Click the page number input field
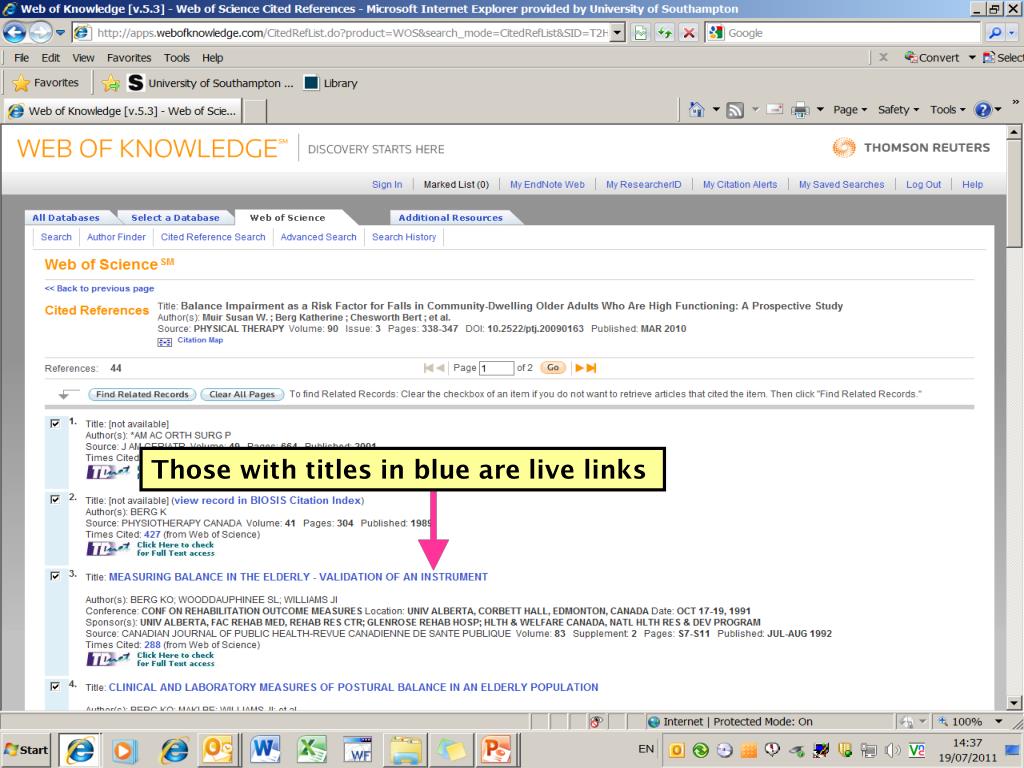 coord(496,368)
